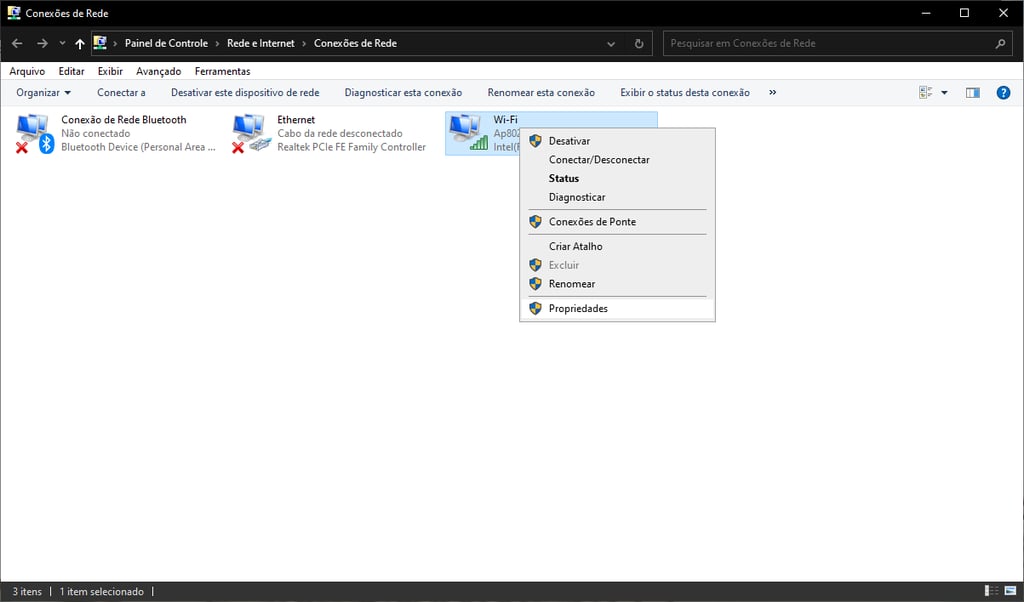Toggle the preview pane icon
Viewport: 1024px width, 602px height.
[973, 93]
